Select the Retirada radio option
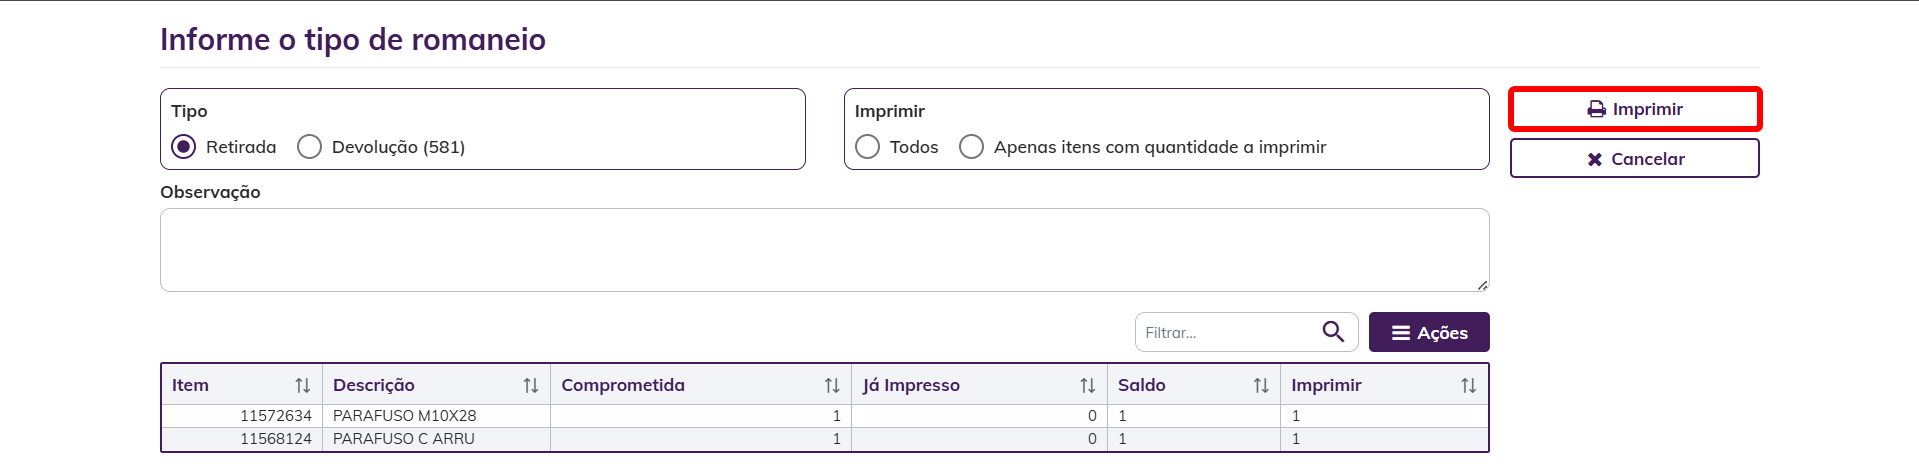This screenshot has width=1919, height=476. (x=183, y=147)
